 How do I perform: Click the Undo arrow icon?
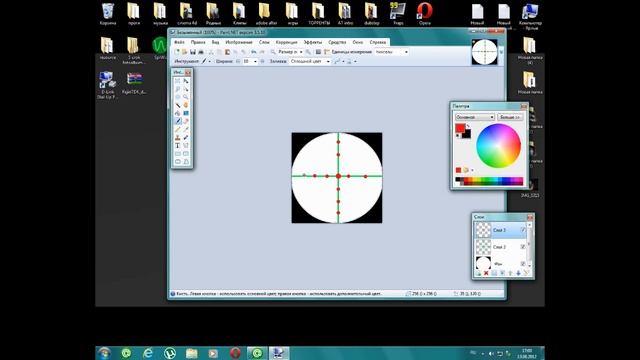253,52
